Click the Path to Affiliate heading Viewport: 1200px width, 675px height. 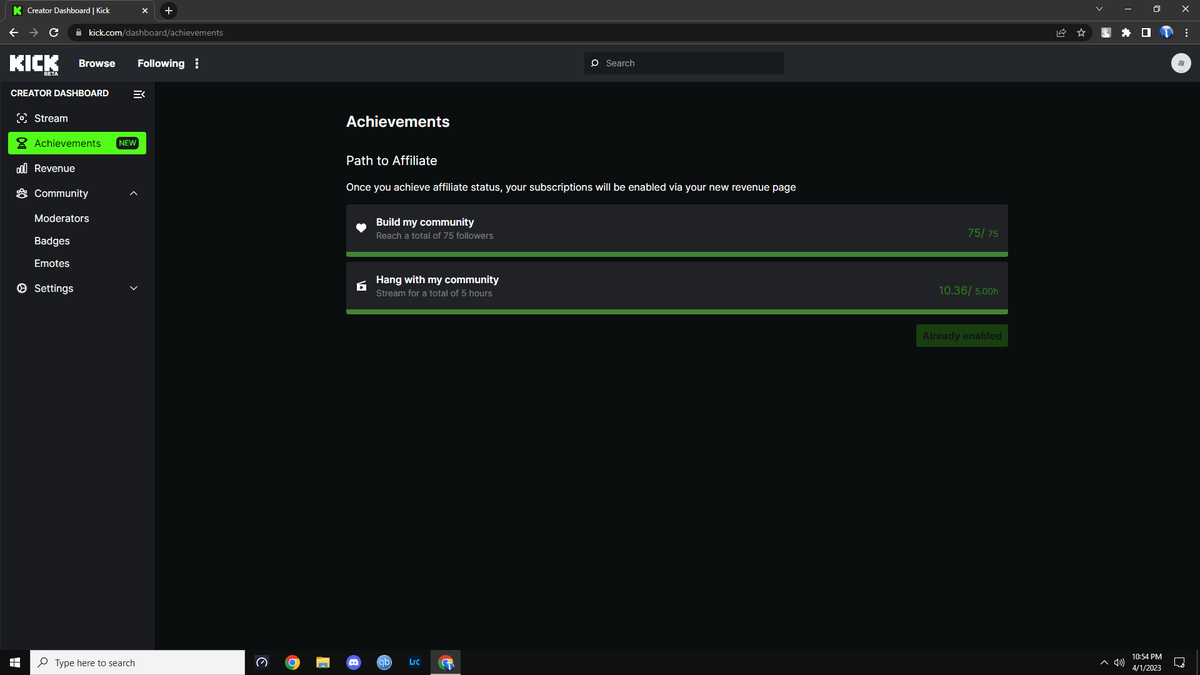tap(391, 160)
